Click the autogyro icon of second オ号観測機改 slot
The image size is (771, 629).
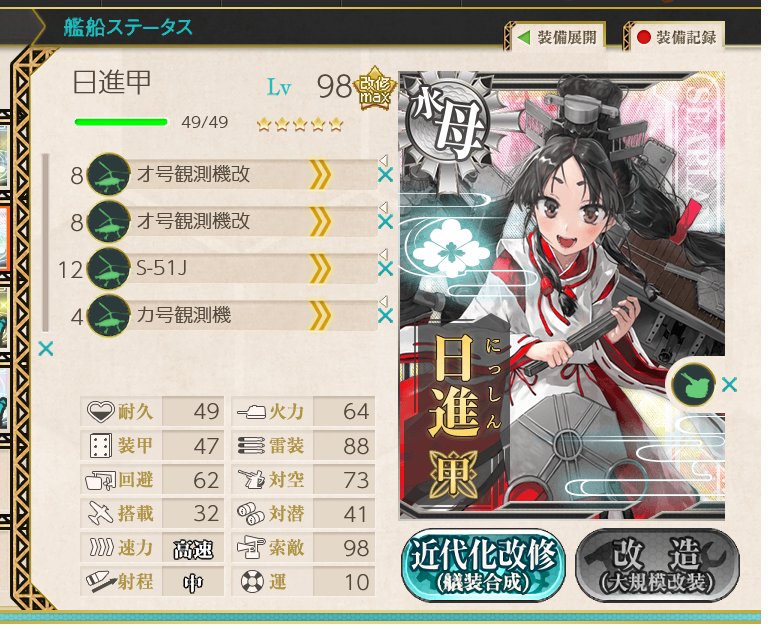pos(109,221)
